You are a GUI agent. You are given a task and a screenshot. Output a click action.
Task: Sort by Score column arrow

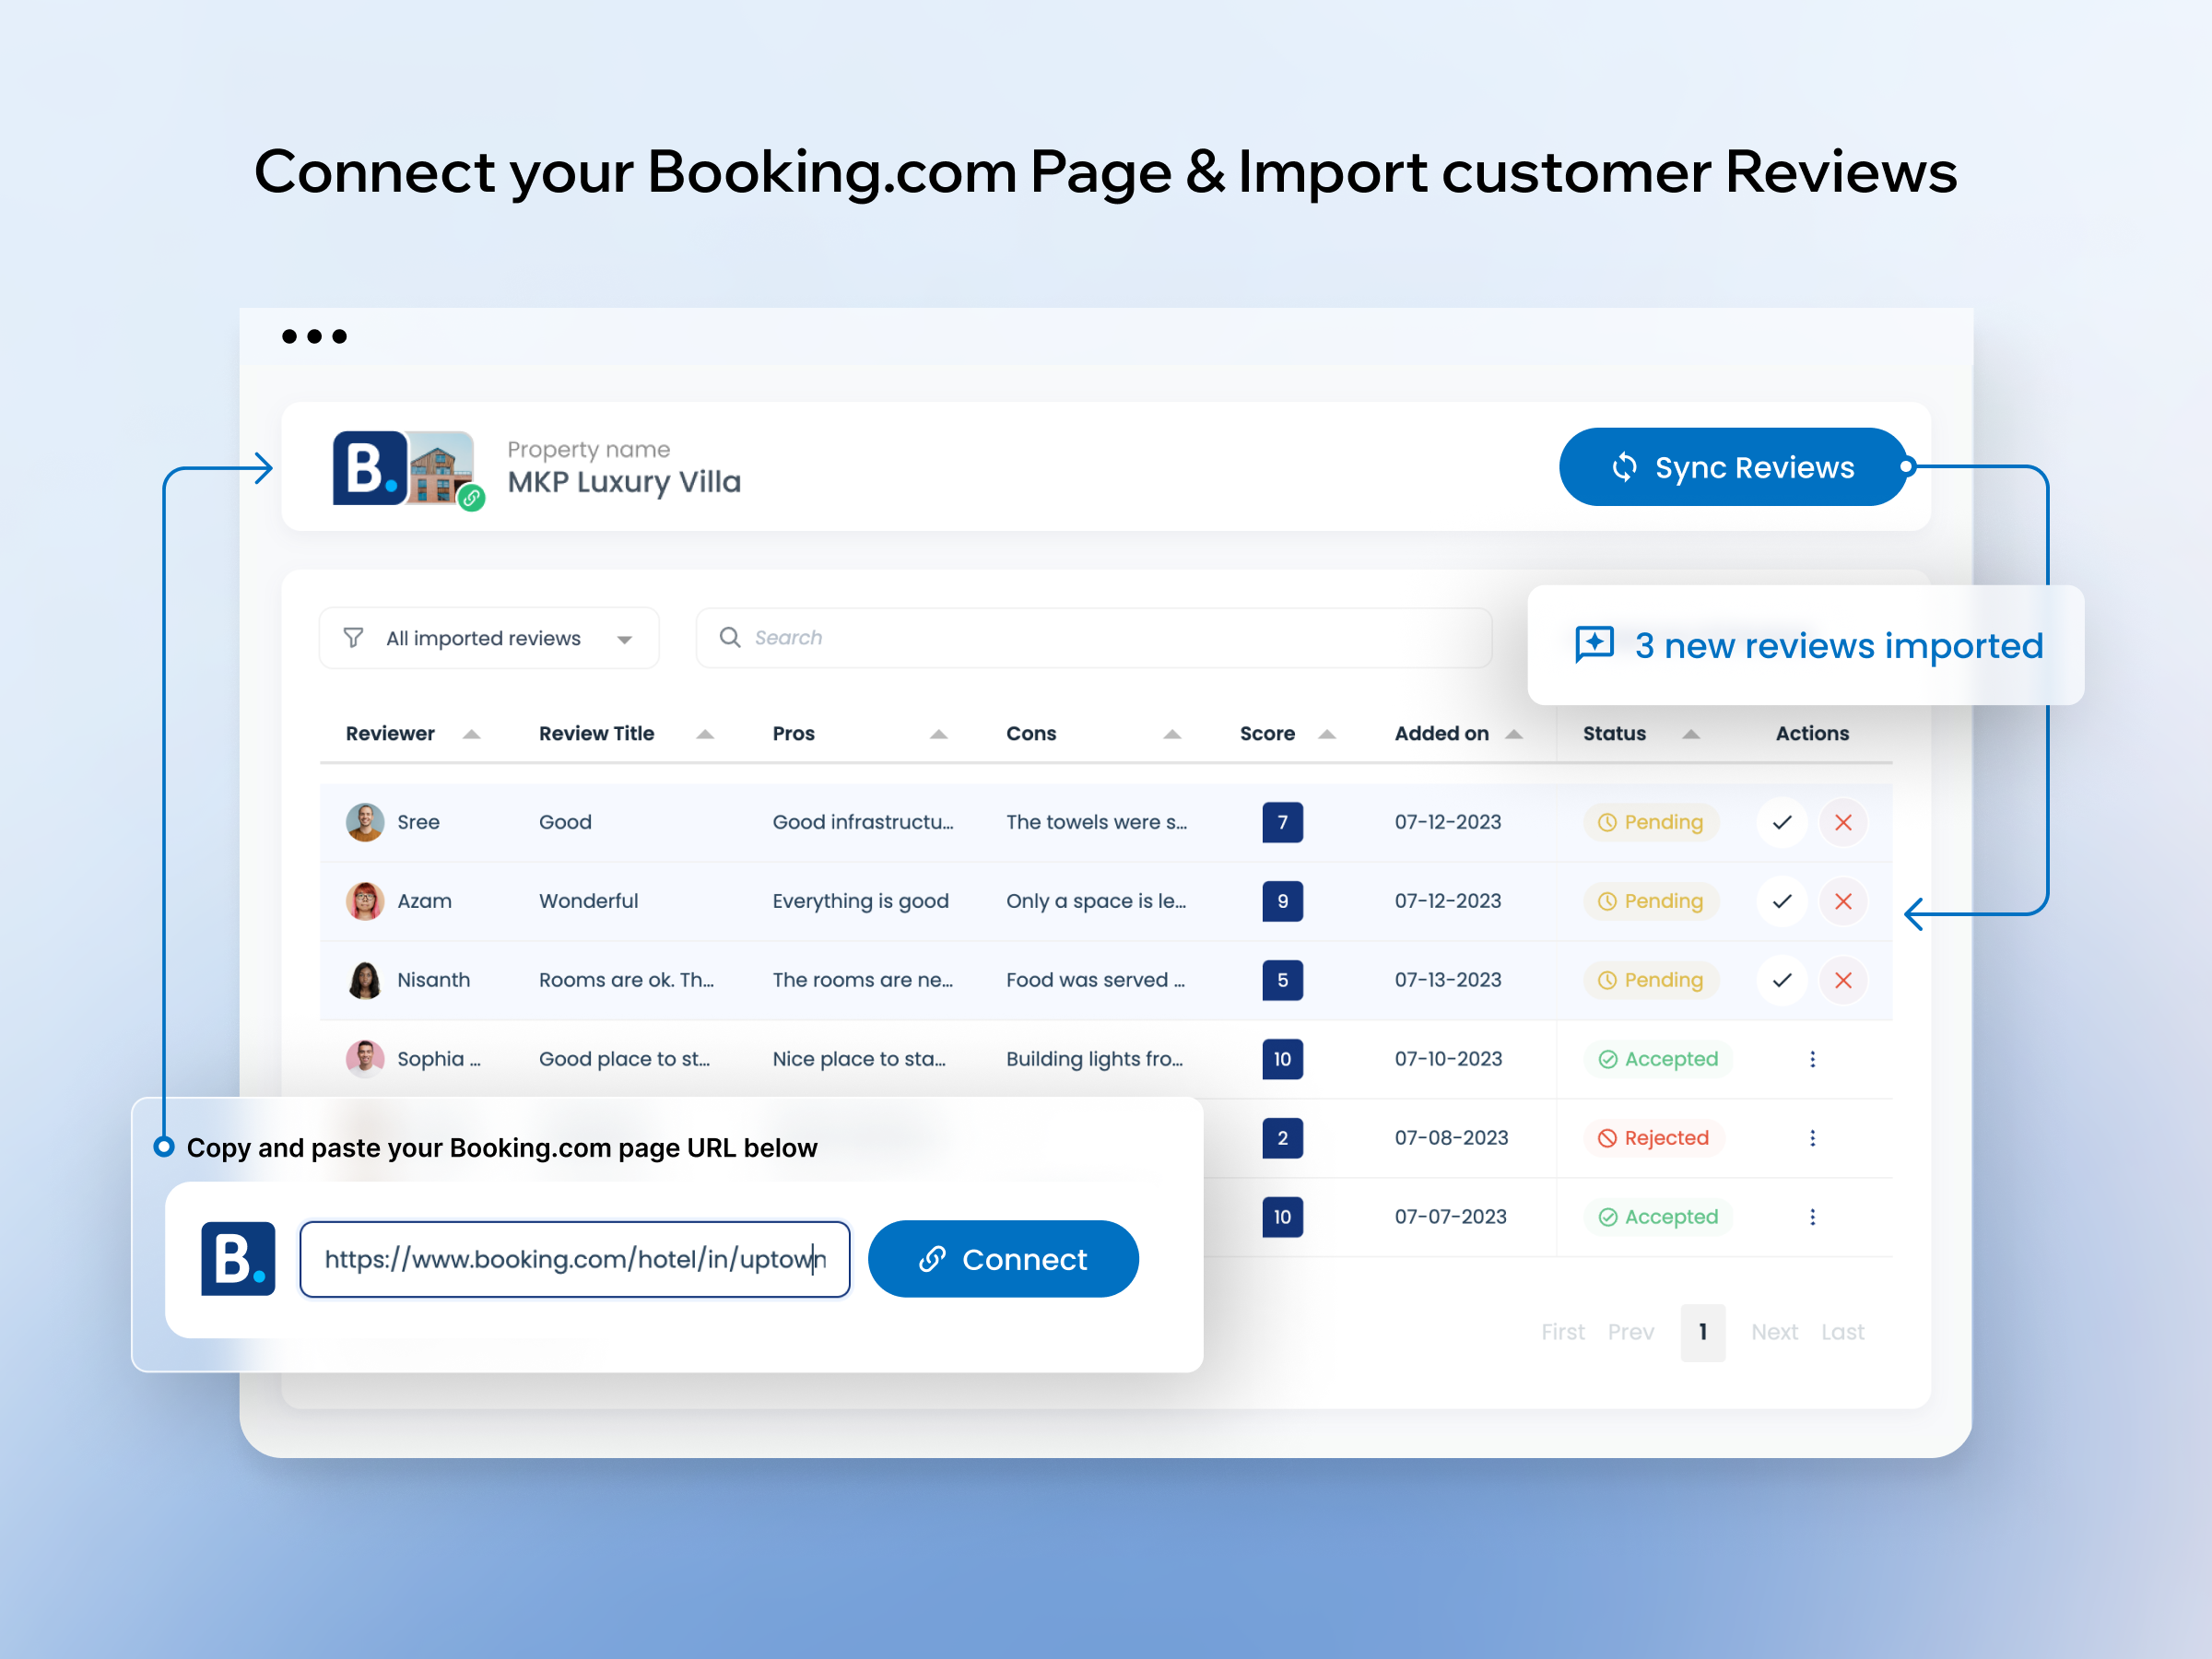[1327, 734]
